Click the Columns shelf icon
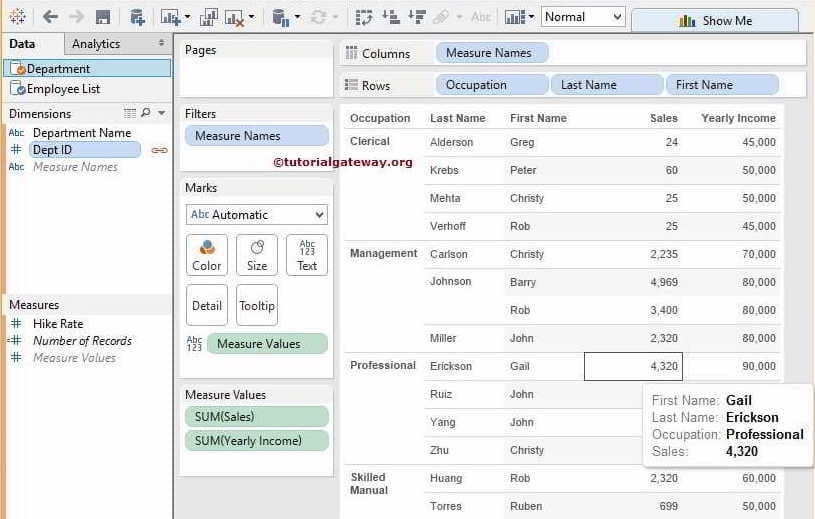 [x=351, y=53]
